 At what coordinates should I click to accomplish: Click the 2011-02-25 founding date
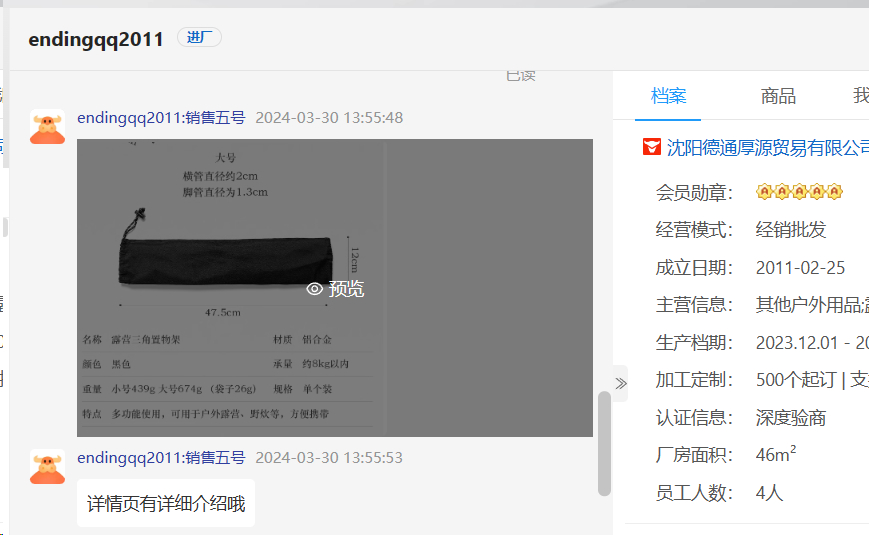point(800,268)
